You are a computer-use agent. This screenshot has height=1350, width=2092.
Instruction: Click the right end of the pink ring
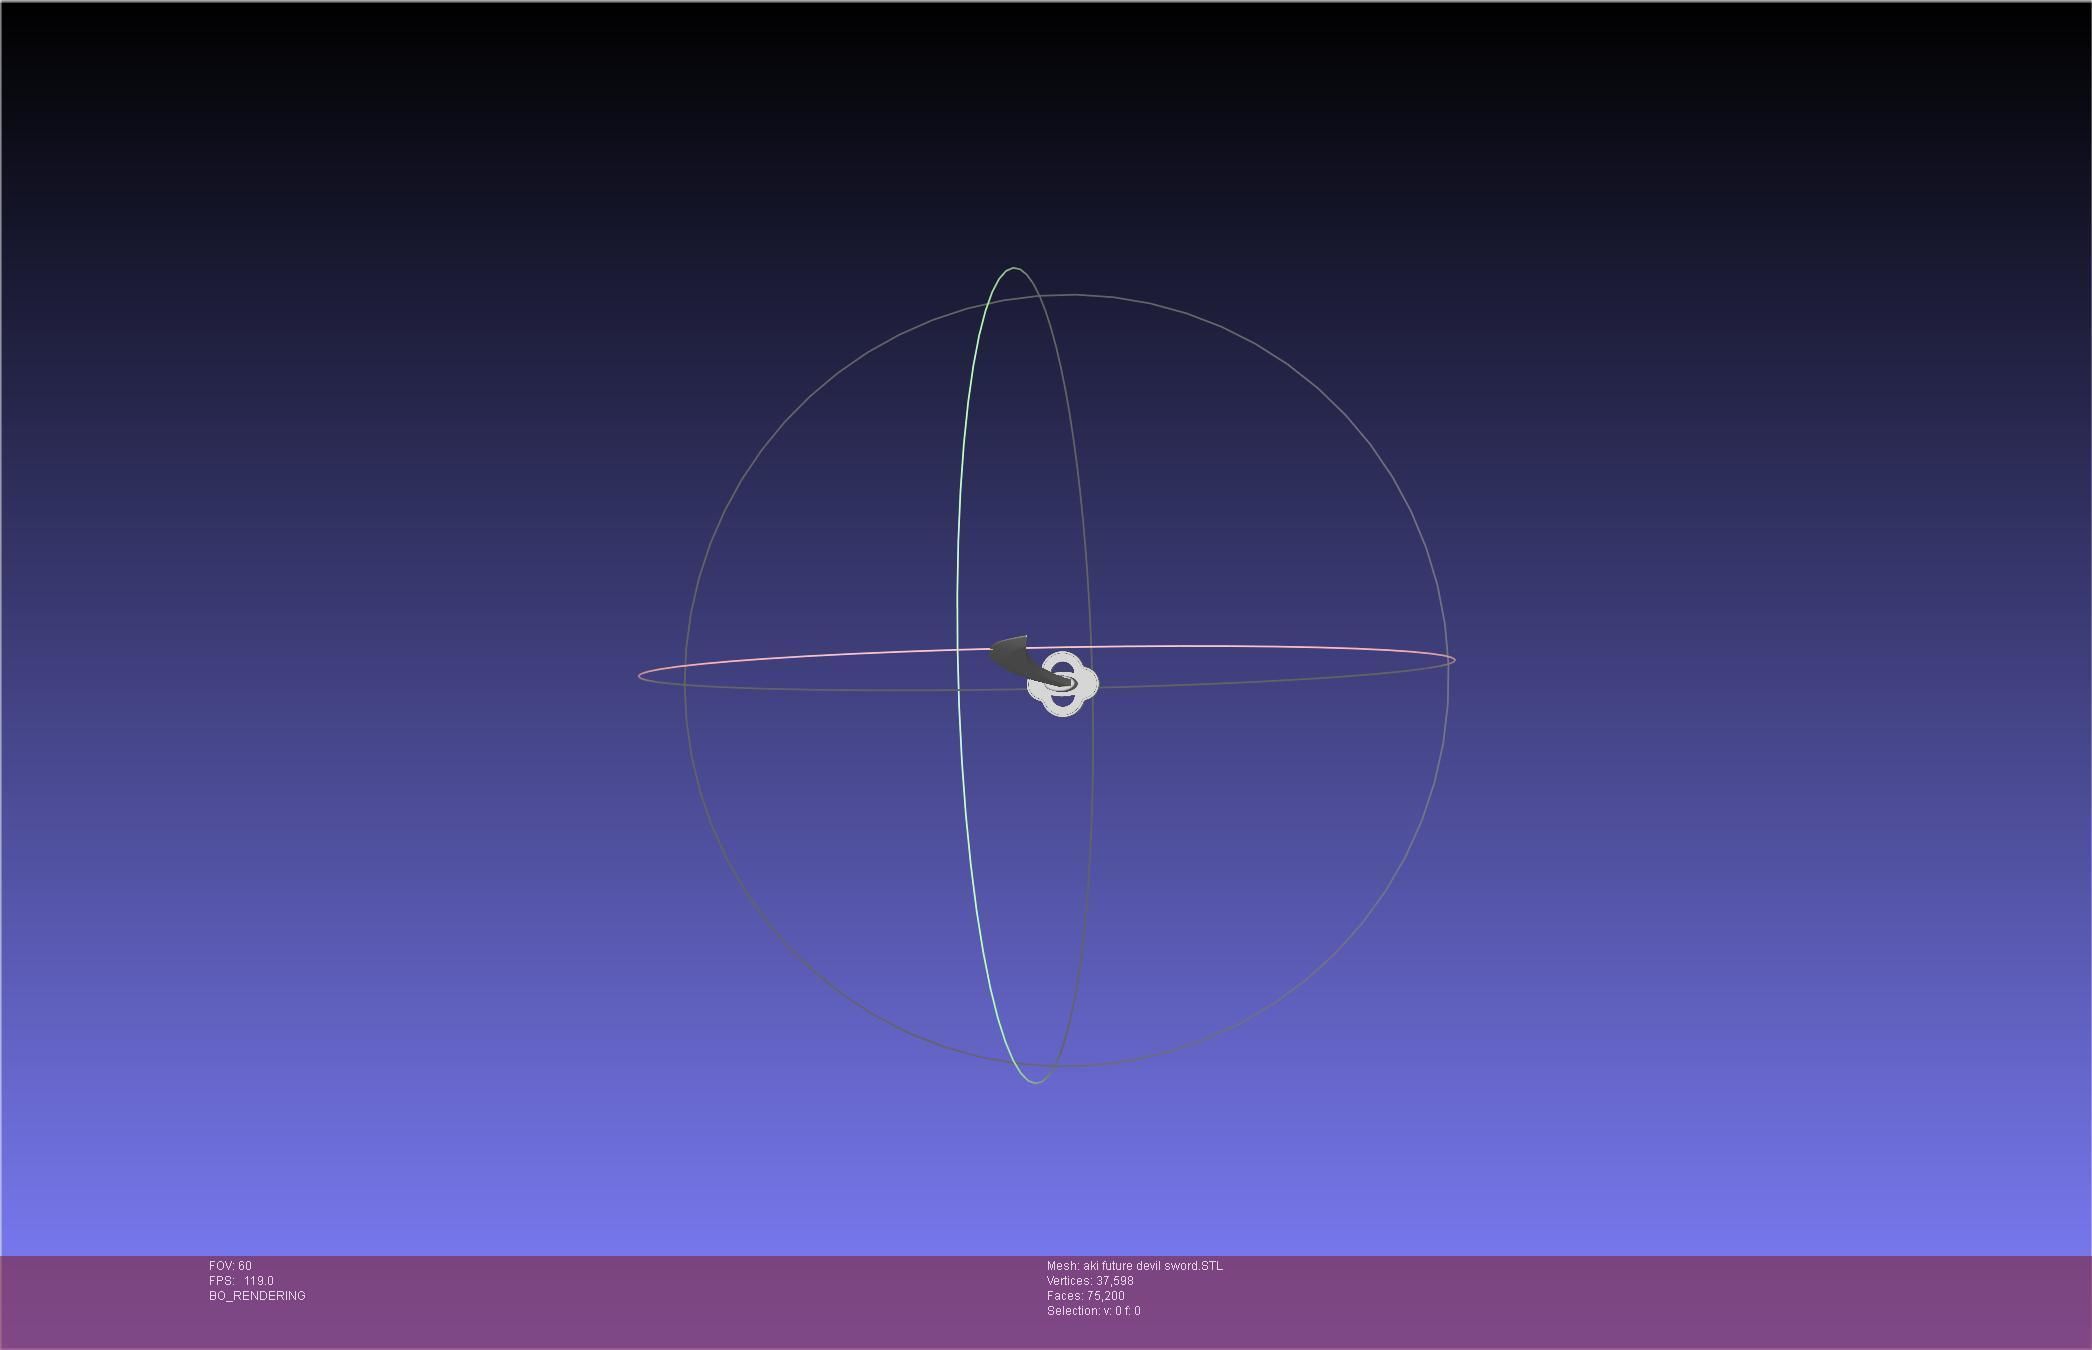pyautogui.click(x=1453, y=658)
